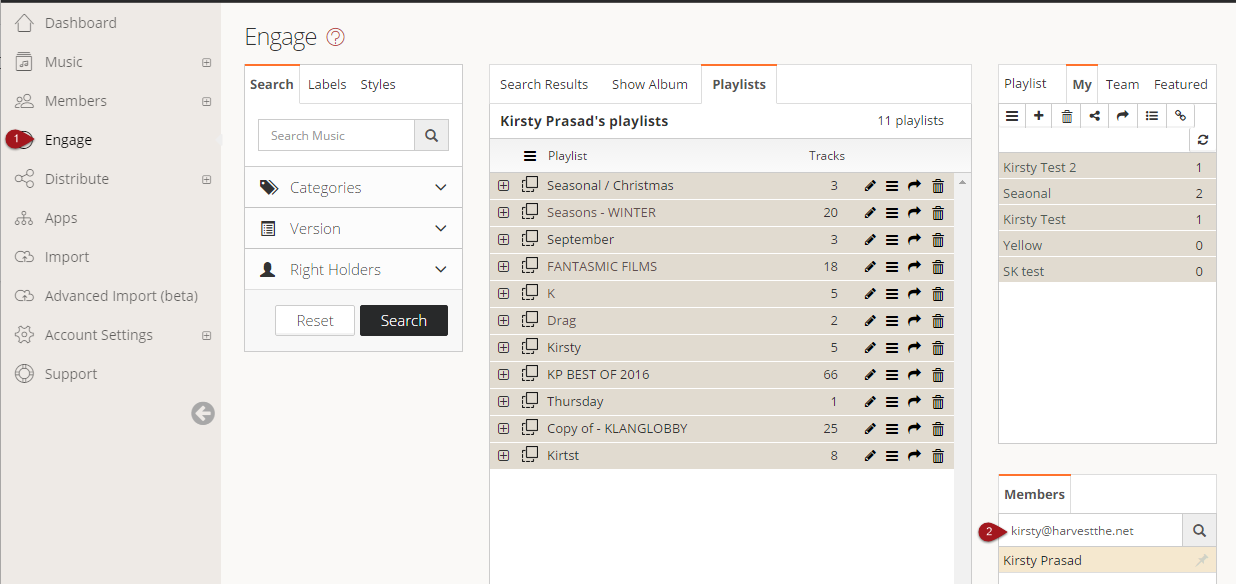
Task: Switch to the Team playlist tab
Action: 1122,85
